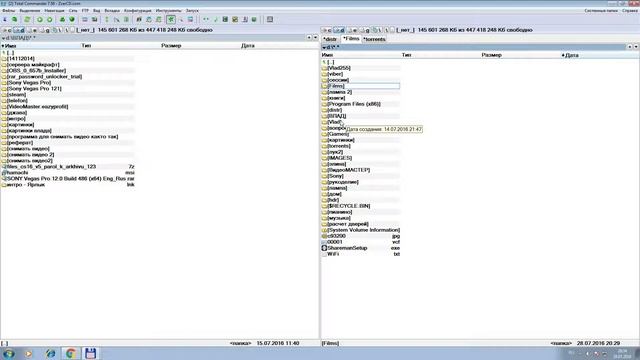This screenshot has height=360, width=640.
Task: Sort right panel by Тип column
Action: 440,55
